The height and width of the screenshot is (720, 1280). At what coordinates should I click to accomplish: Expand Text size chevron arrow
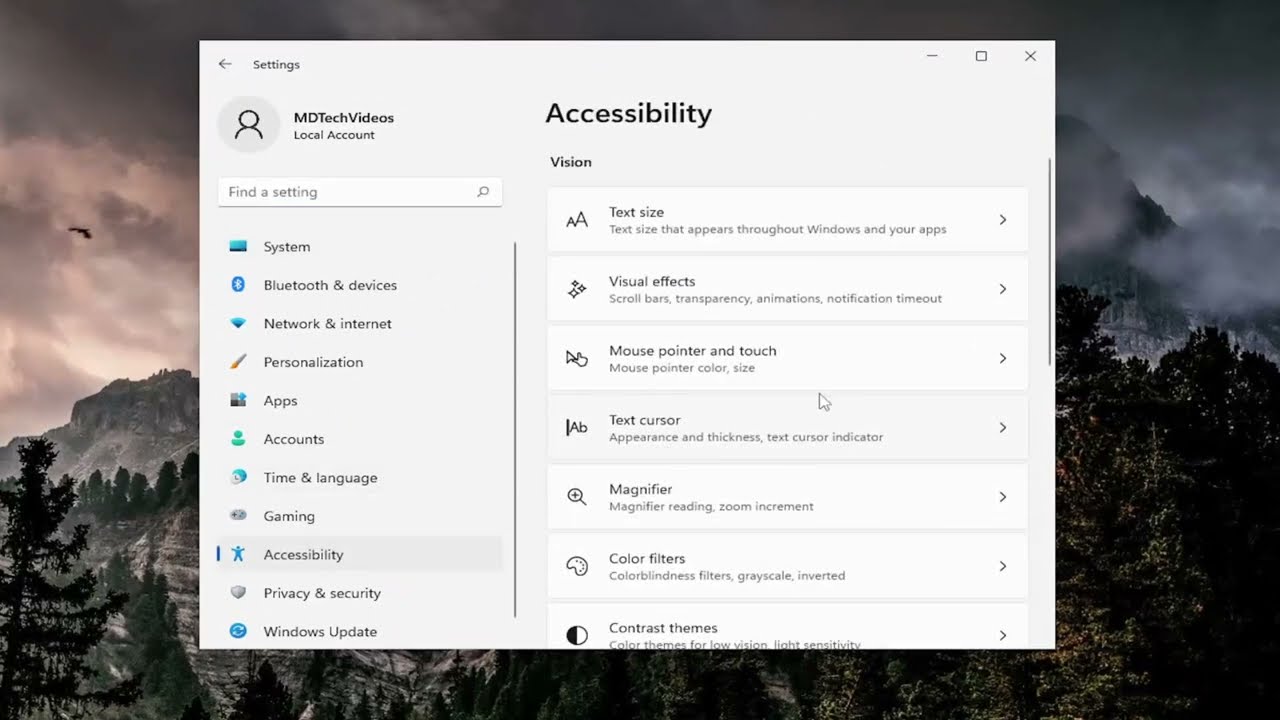coord(1002,220)
